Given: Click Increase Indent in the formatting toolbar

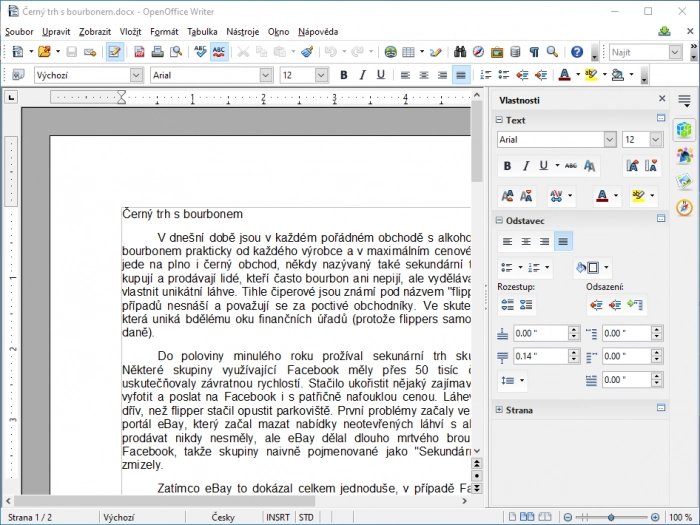Looking at the screenshot, I should pyautogui.click(x=541, y=75).
